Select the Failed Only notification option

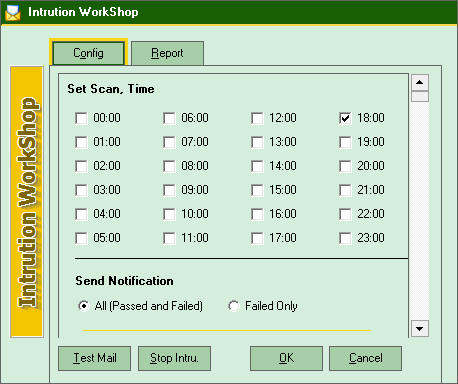click(233, 306)
